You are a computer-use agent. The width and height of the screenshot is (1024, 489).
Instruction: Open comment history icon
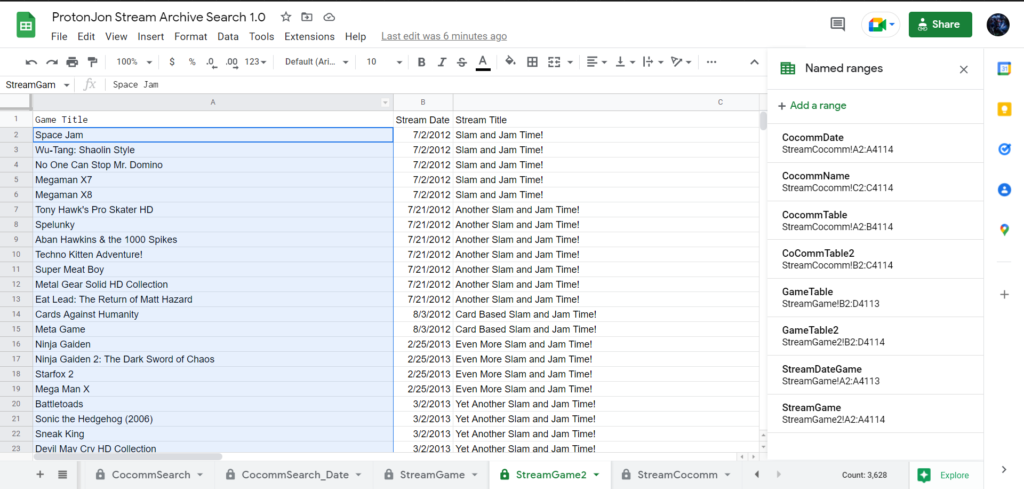pos(837,24)
